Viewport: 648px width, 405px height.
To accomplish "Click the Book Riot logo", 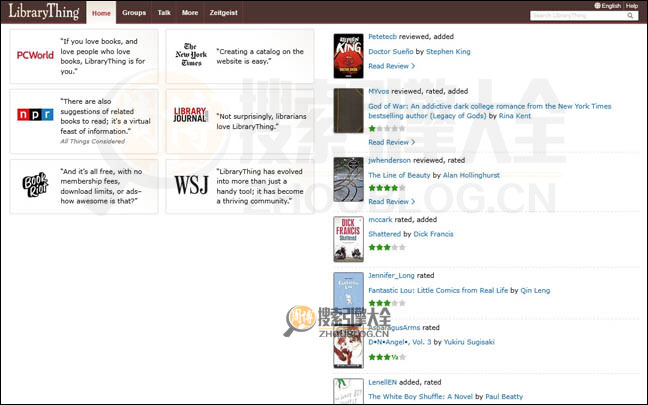I will coord(35,184).
